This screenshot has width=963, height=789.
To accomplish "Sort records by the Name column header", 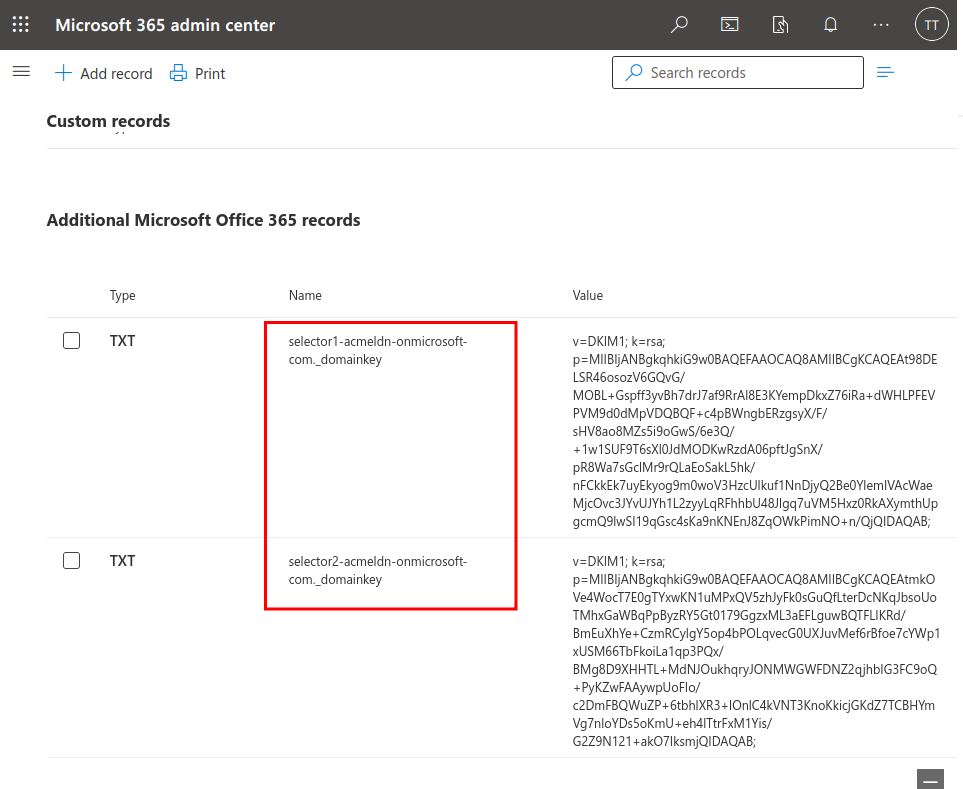I will [x=305, y=296].
